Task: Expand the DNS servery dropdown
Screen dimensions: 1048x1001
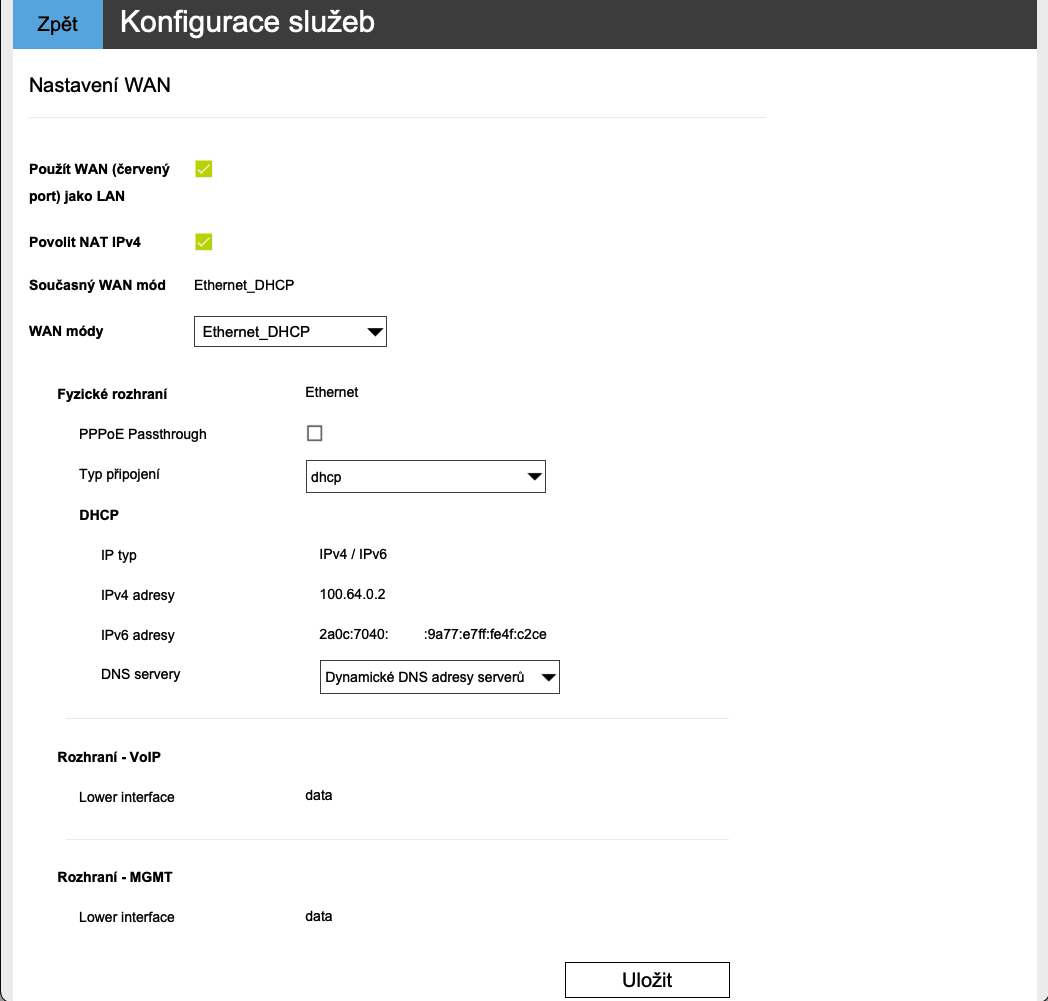Action: click(440, 677)
